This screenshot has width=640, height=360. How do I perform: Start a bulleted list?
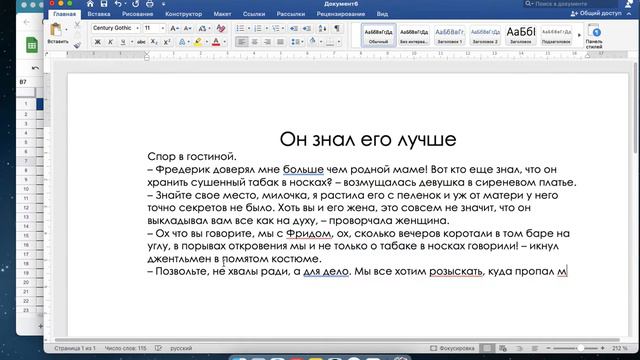point(240,28)
